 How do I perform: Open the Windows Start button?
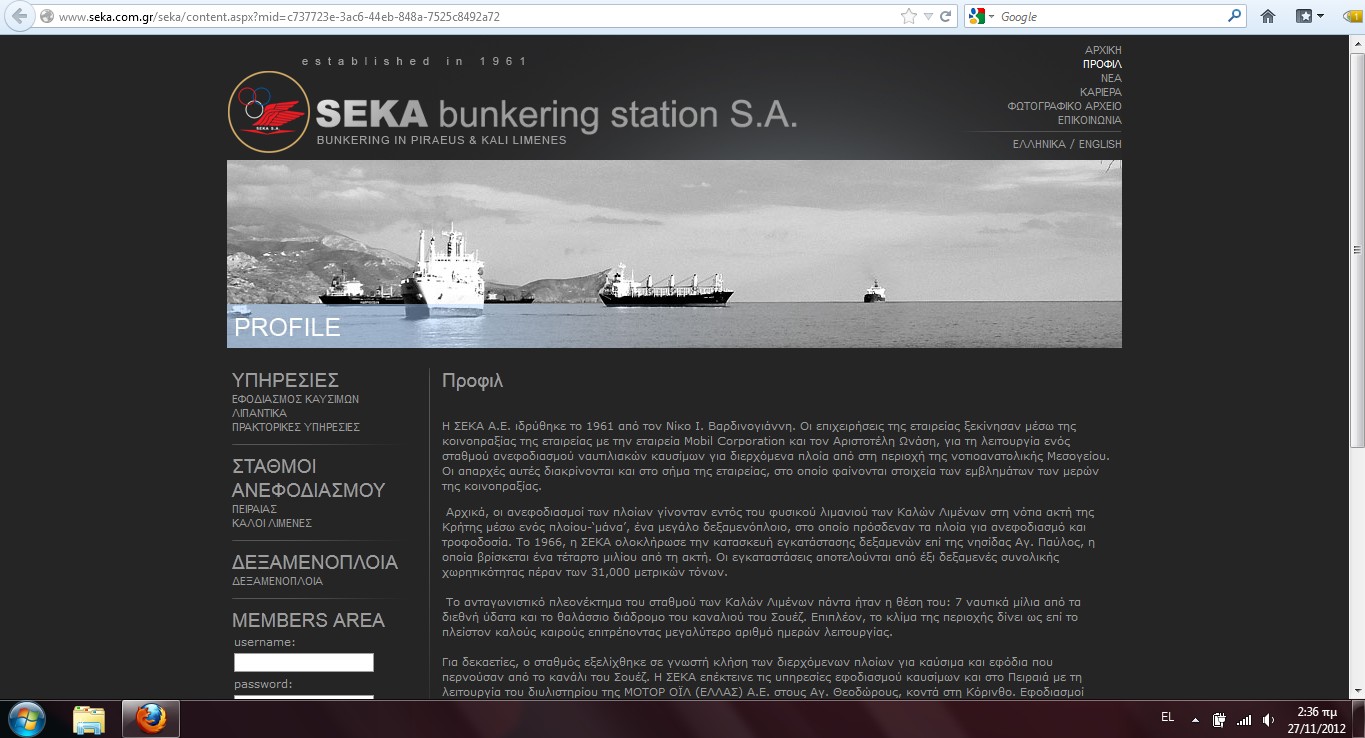pyautogui.click(x=25, y=718)
